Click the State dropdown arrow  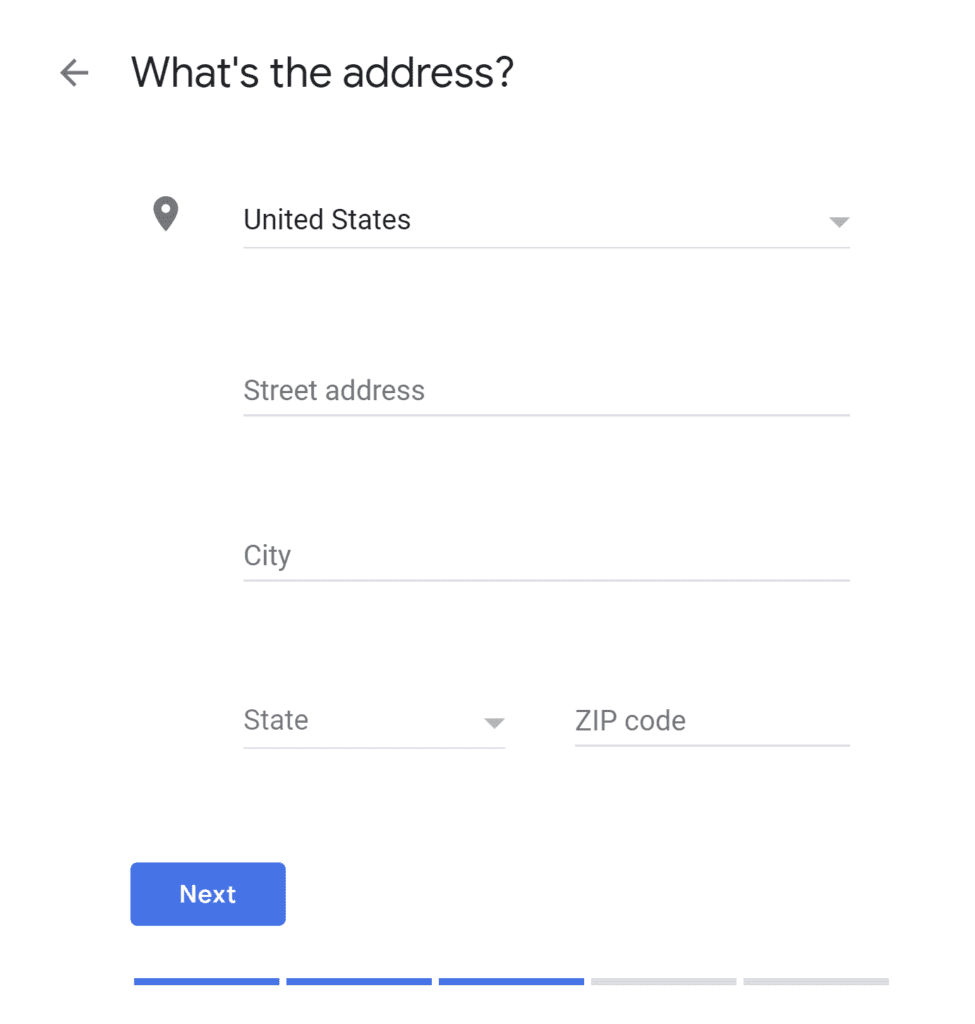(494, 723)
